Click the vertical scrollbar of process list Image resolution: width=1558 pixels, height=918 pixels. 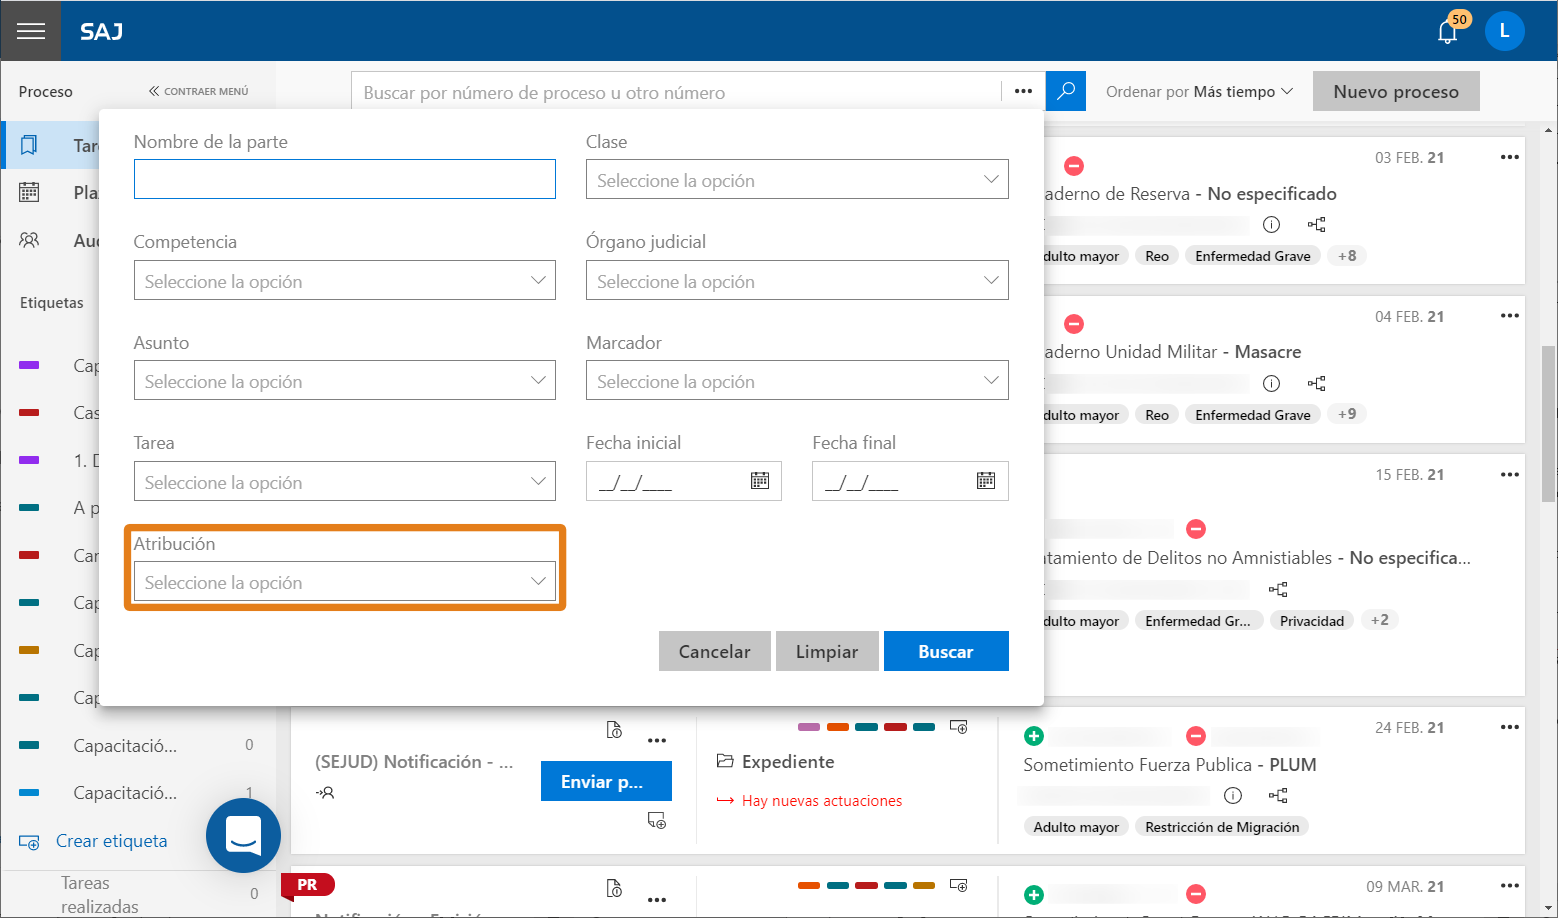tap(1549, 423)
